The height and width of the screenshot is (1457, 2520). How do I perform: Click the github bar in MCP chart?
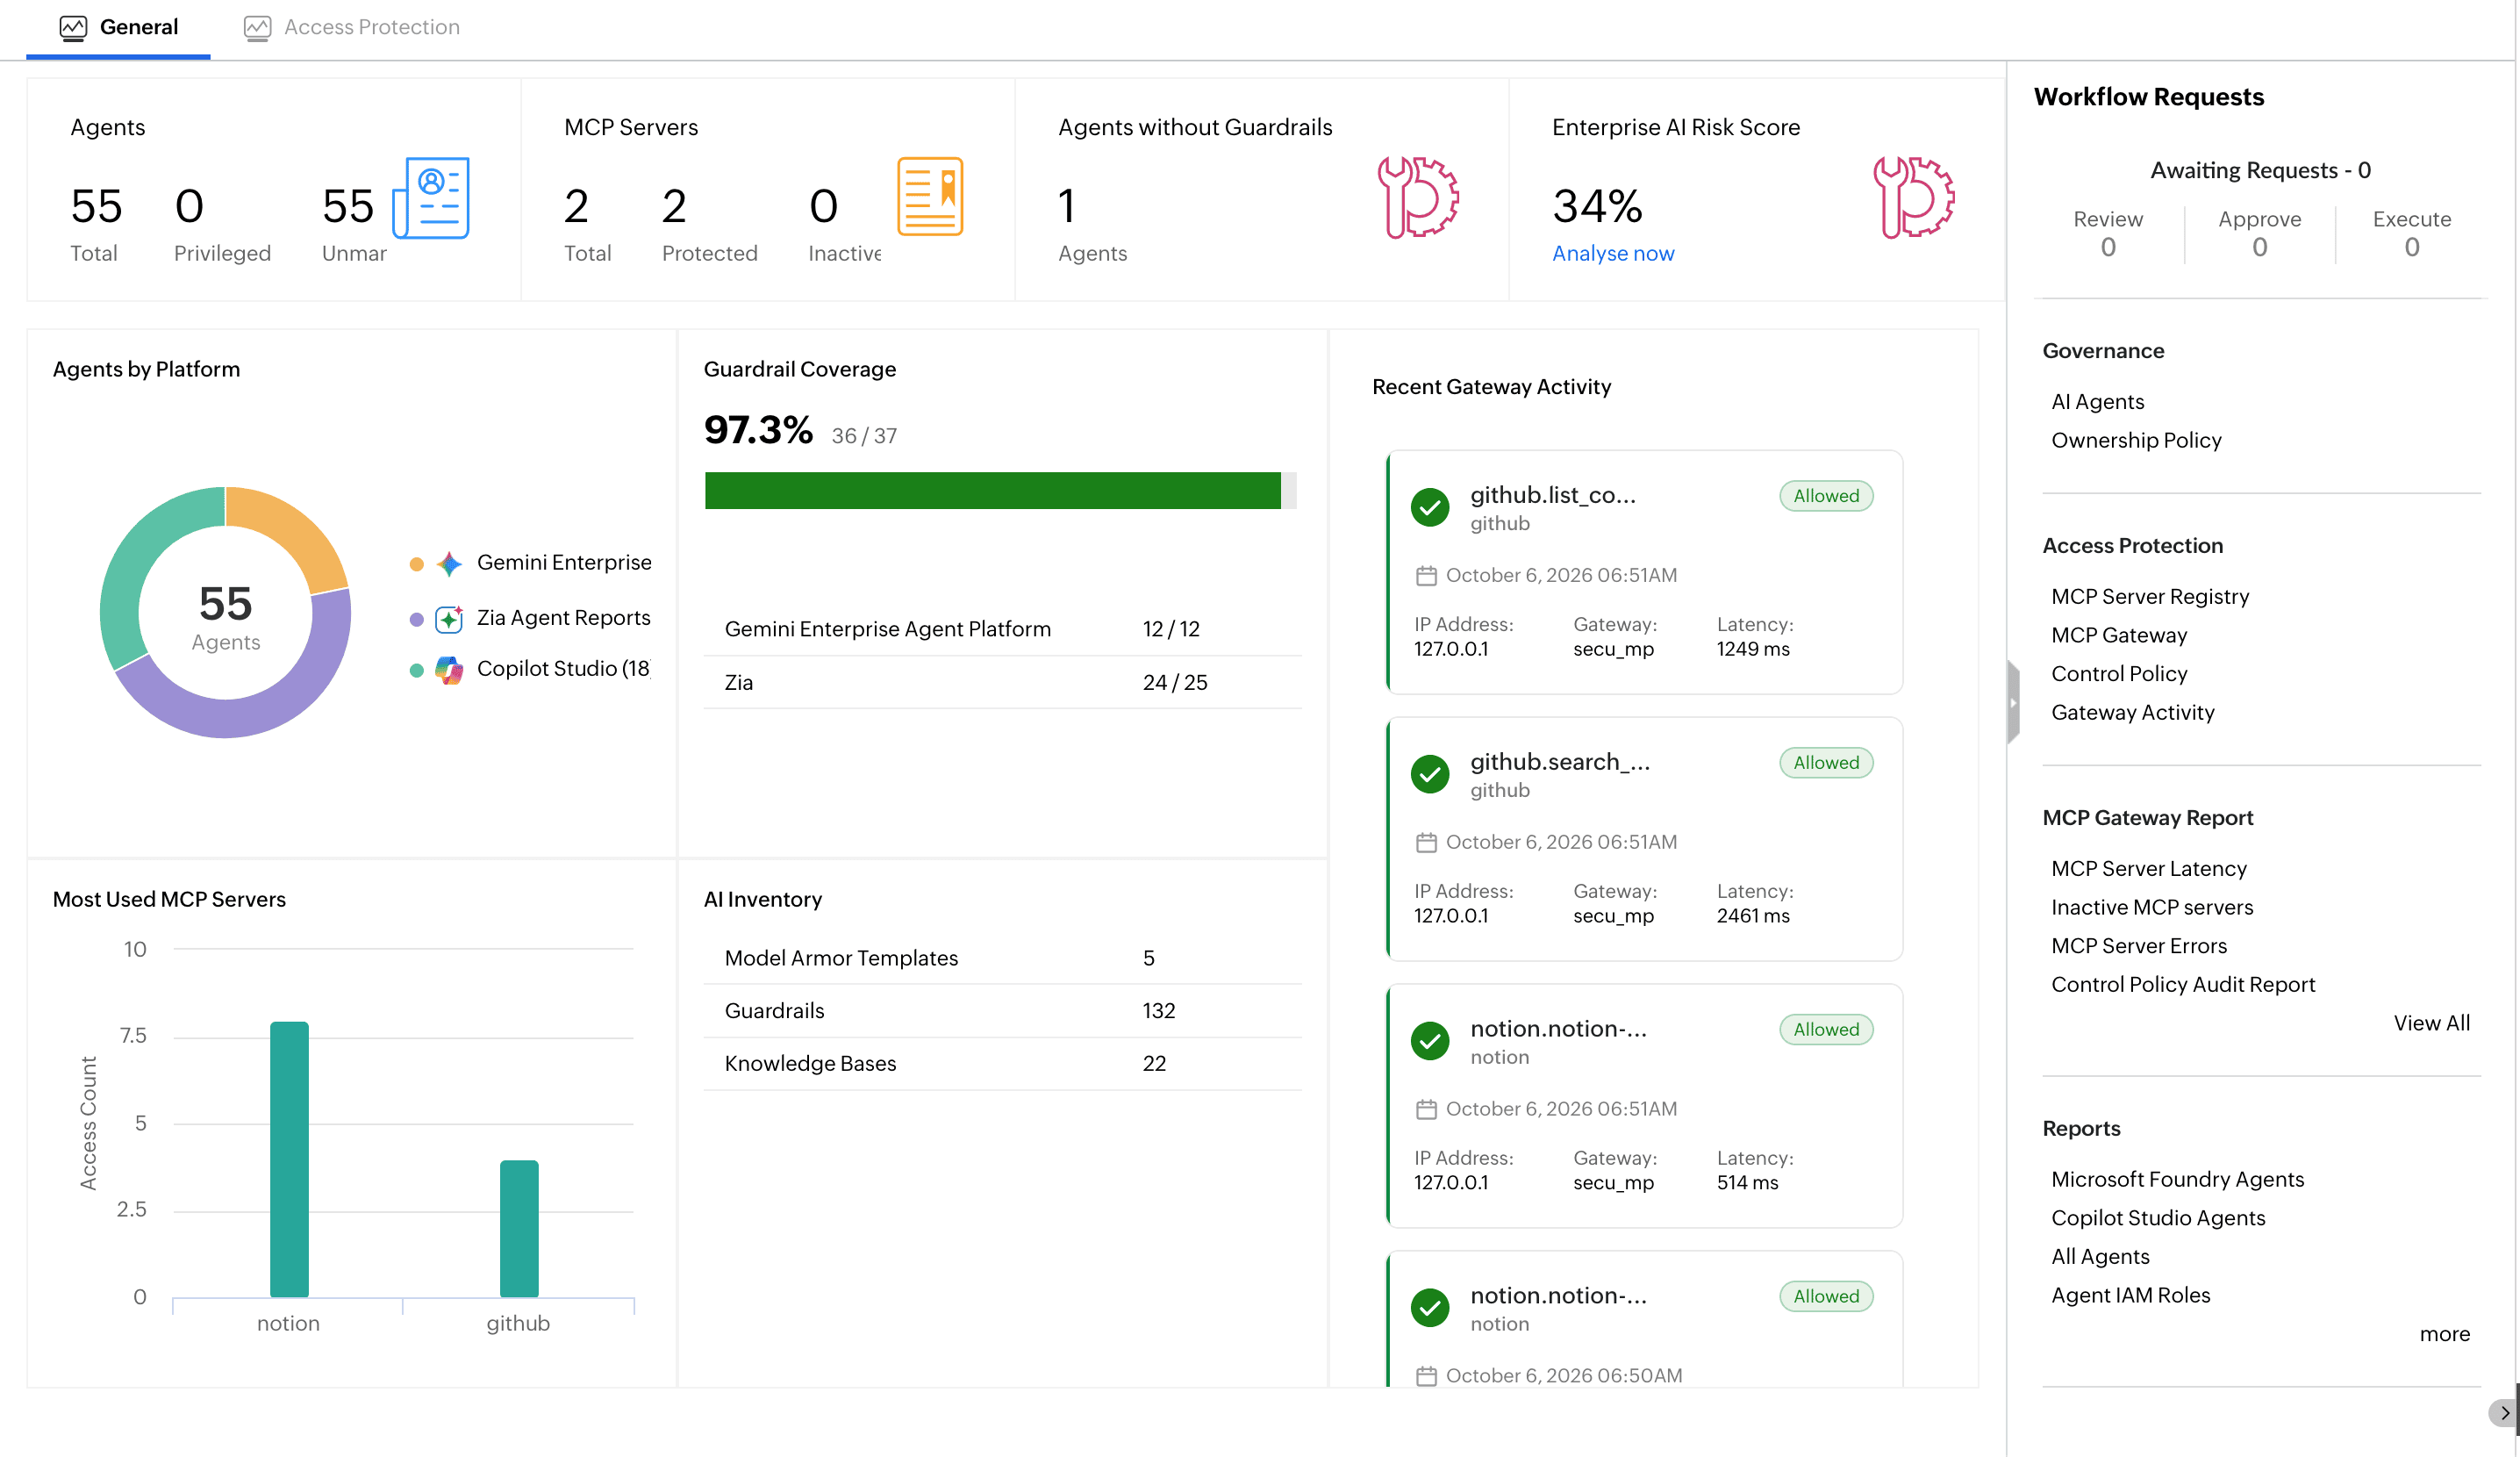(519, 1229)
